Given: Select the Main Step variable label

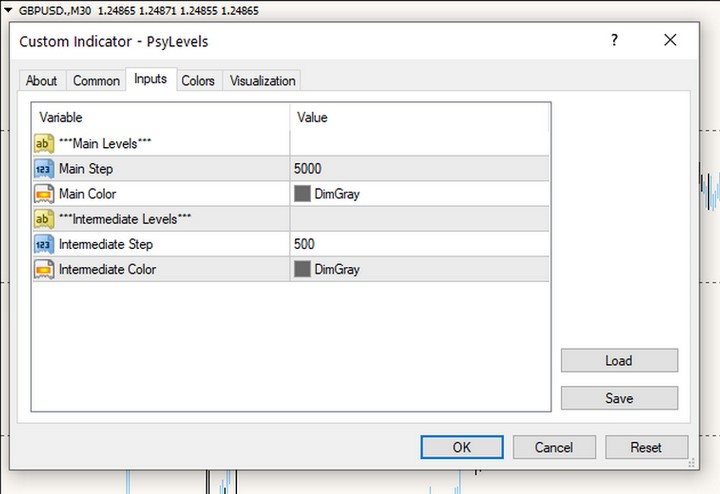Looking at the screenshot, I should [86, 169].
